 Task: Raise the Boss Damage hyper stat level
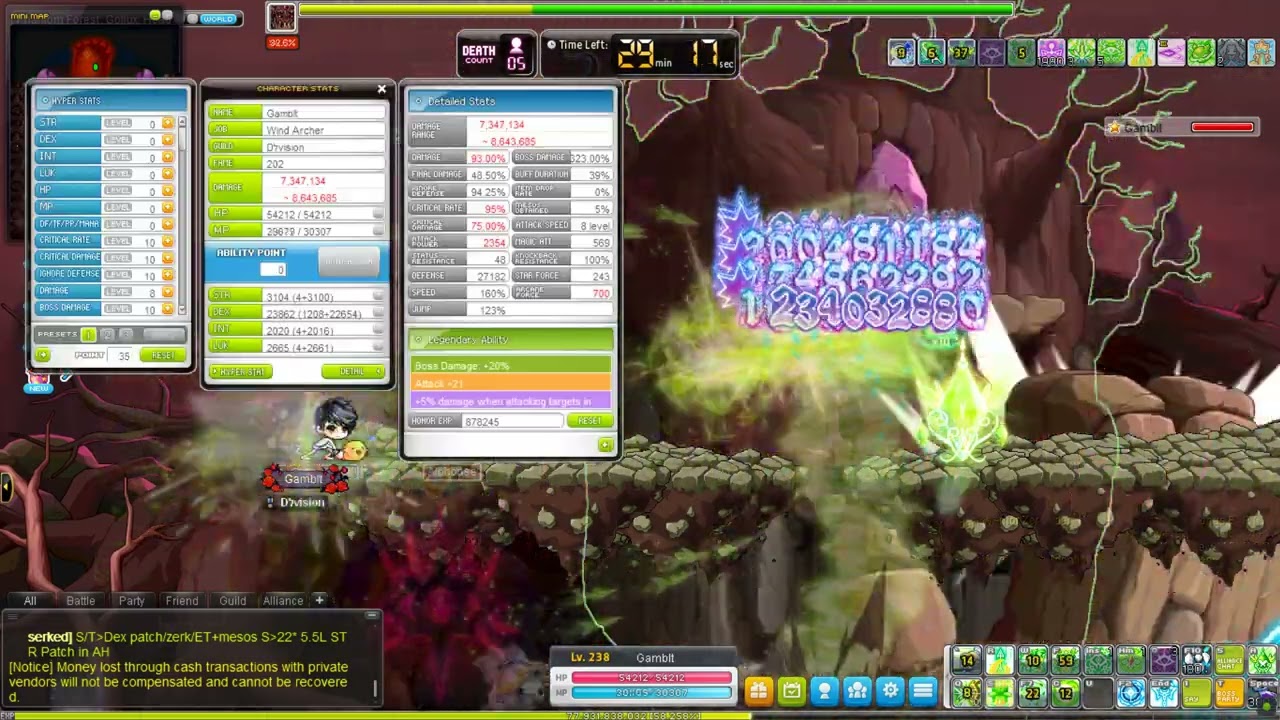(167, 308)
